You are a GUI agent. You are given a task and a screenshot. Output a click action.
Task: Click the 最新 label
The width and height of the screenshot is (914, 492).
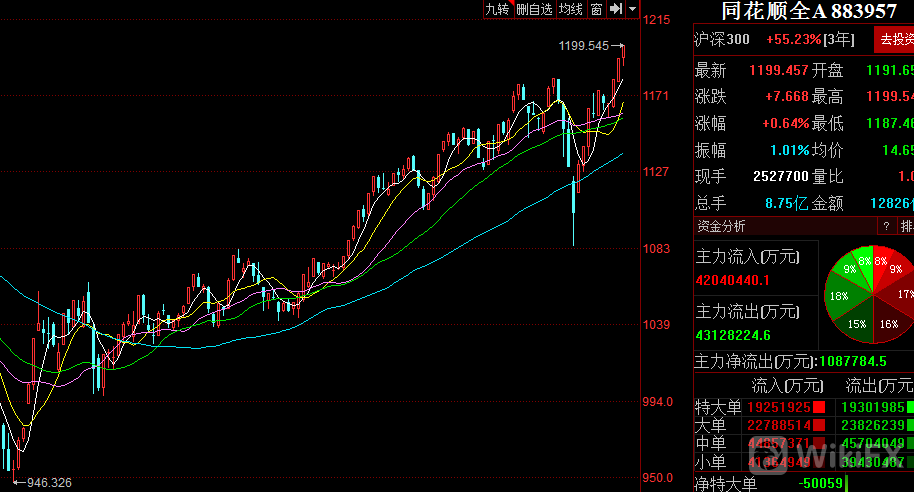click(710, 71)
